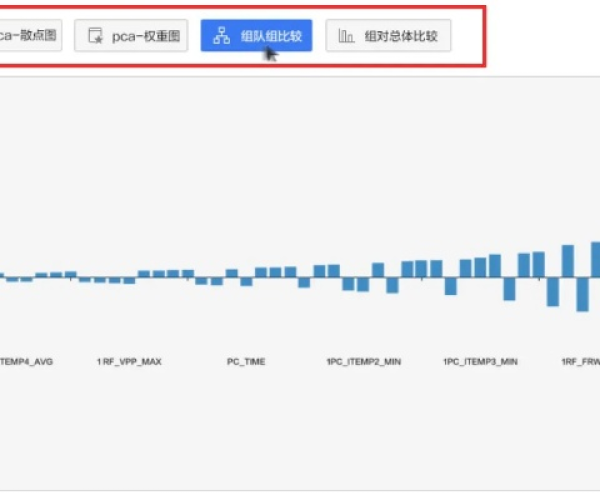Click the longest downward bar near 1RF_FRW

click(x=582, y=294)
